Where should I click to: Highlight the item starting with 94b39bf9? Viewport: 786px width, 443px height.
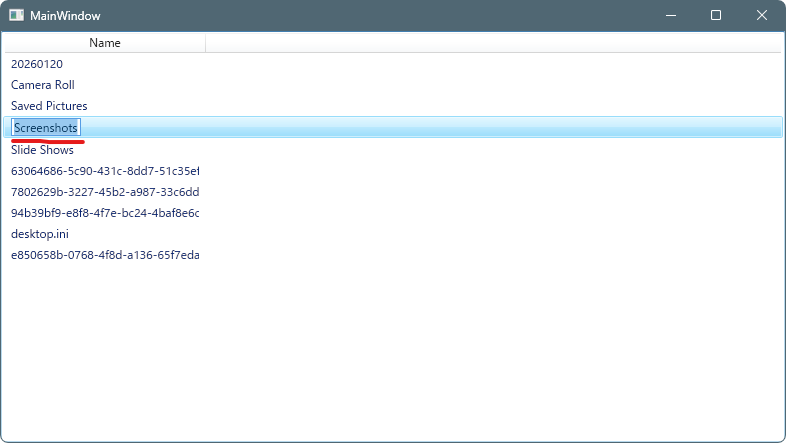[104, 213]
